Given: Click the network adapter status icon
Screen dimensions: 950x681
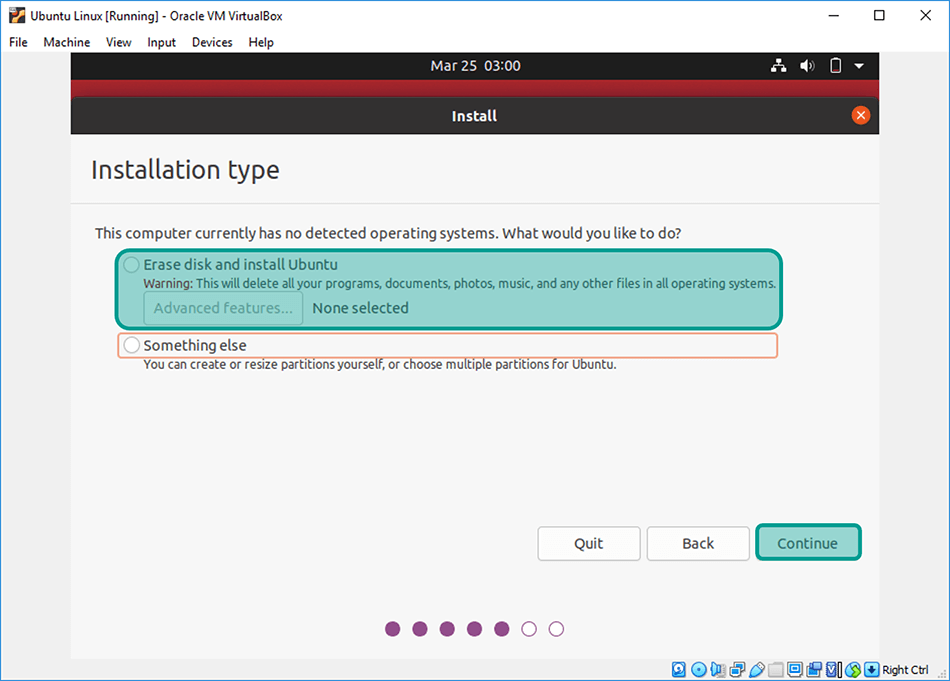Looking at the screenshot, I should pyautogui.click(x=737, y=669).
